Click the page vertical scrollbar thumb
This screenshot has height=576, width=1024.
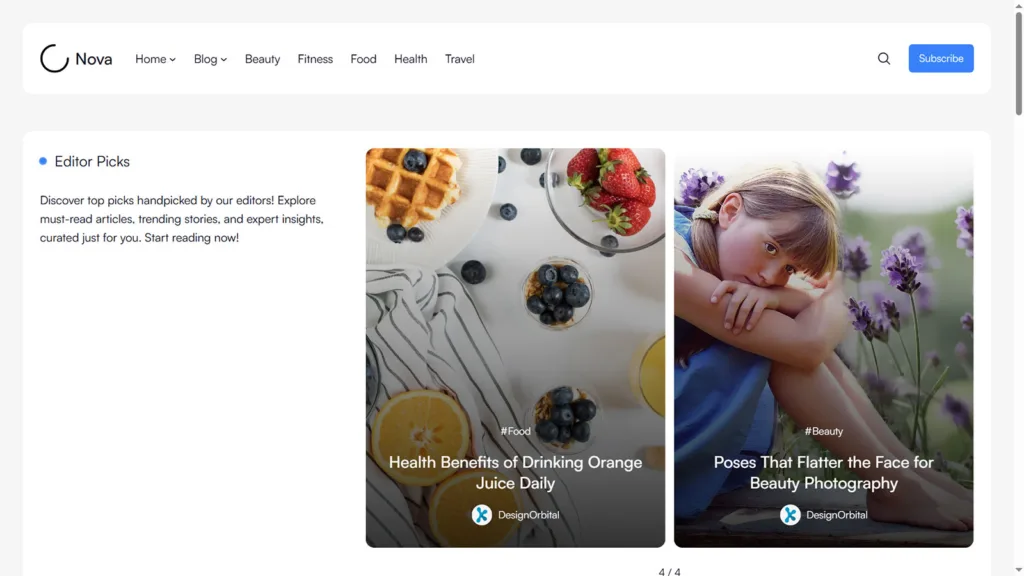[1019, 60]
